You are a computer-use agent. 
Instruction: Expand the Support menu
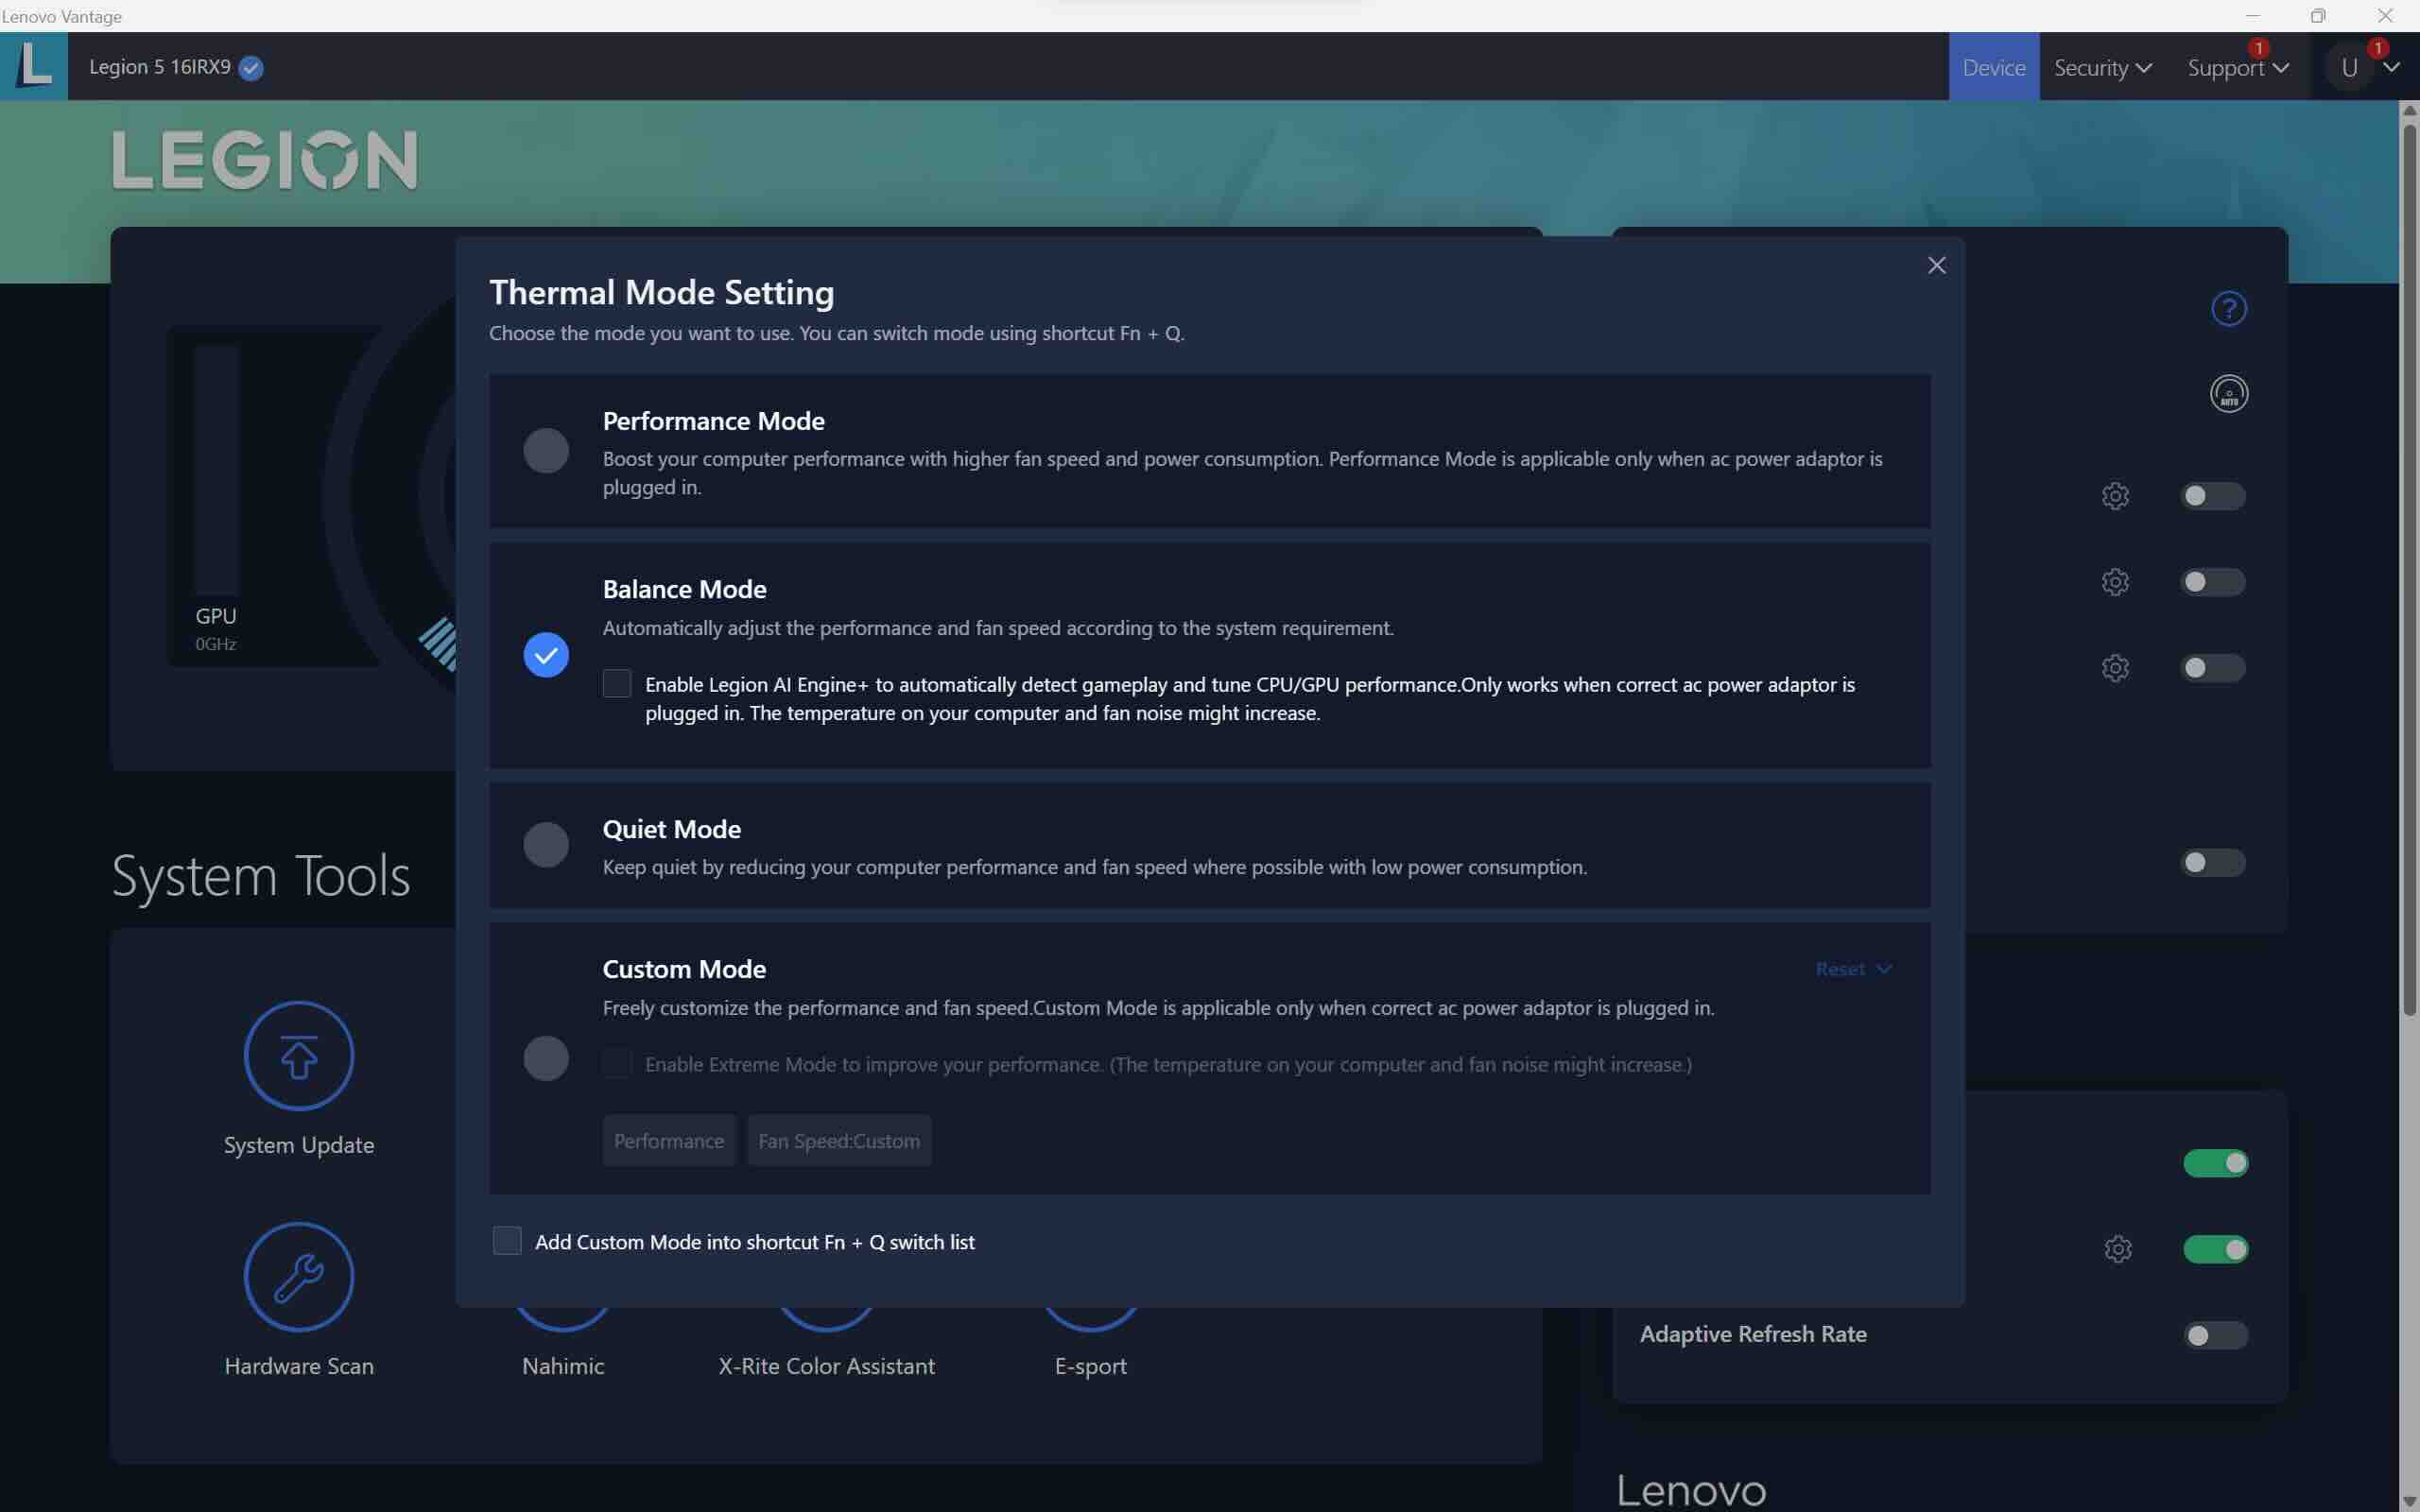click(2238, 67)
